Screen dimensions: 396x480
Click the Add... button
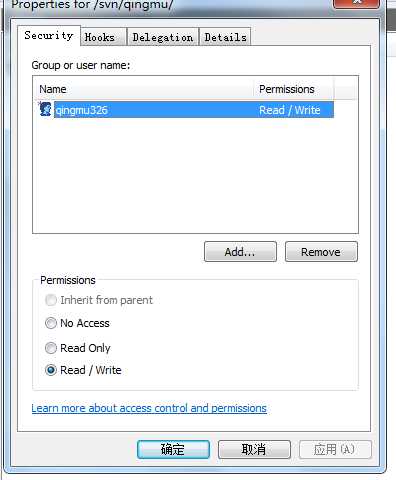[x=240, y=252]
